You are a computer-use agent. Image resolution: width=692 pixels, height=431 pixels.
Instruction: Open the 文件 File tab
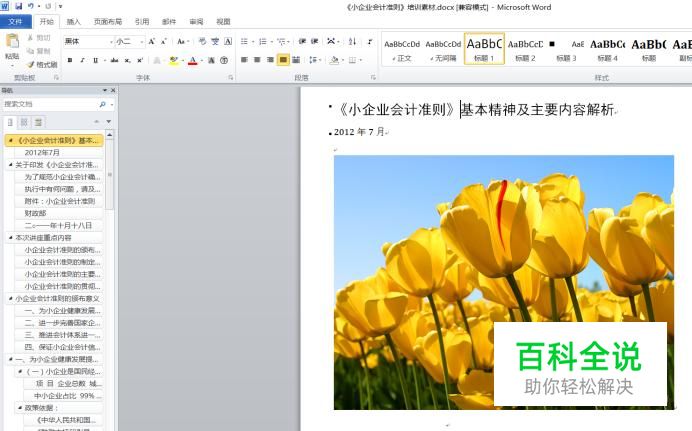15,21
